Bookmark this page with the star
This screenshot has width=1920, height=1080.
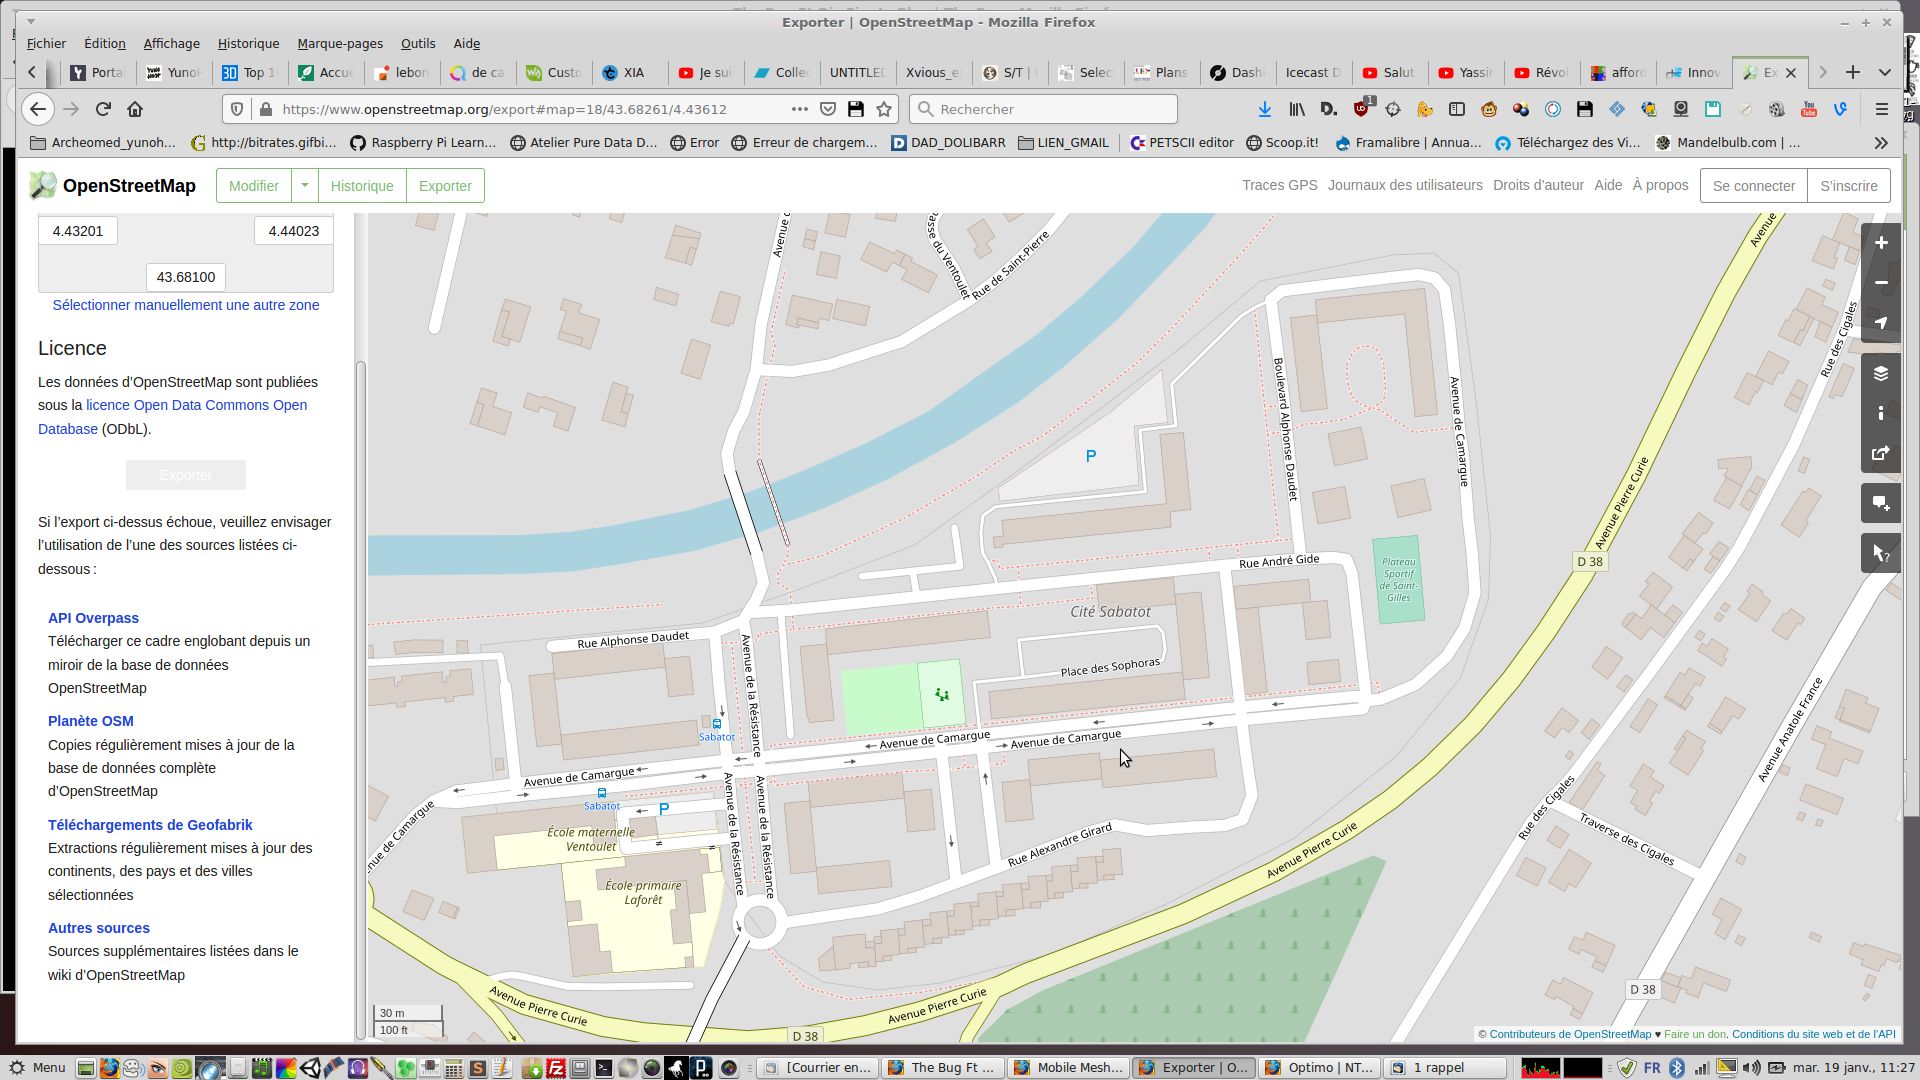pyautogui.click(x=884, y=109)
